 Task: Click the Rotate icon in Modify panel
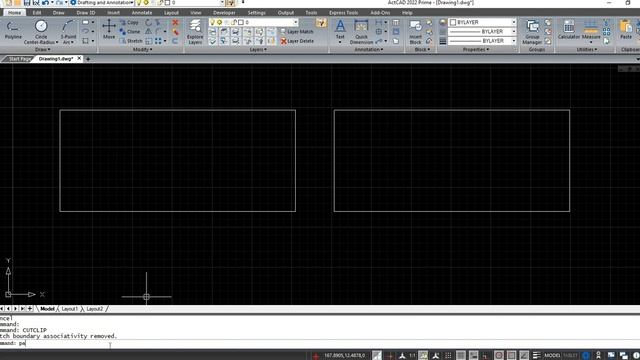(149, 22)
